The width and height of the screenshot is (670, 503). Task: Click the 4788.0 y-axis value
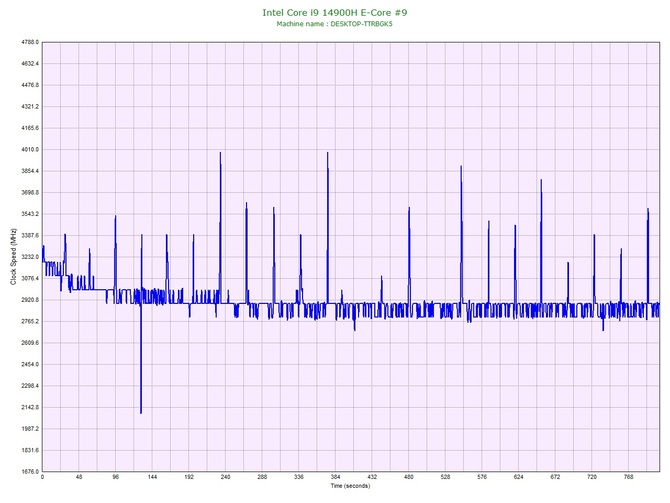pyautogui.click(x=30, y=42)
